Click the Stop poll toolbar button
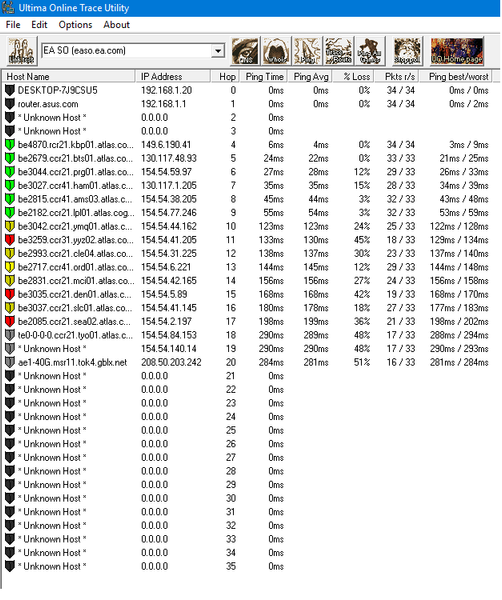The height and width of the screenshot is (600, 502). 407,51
